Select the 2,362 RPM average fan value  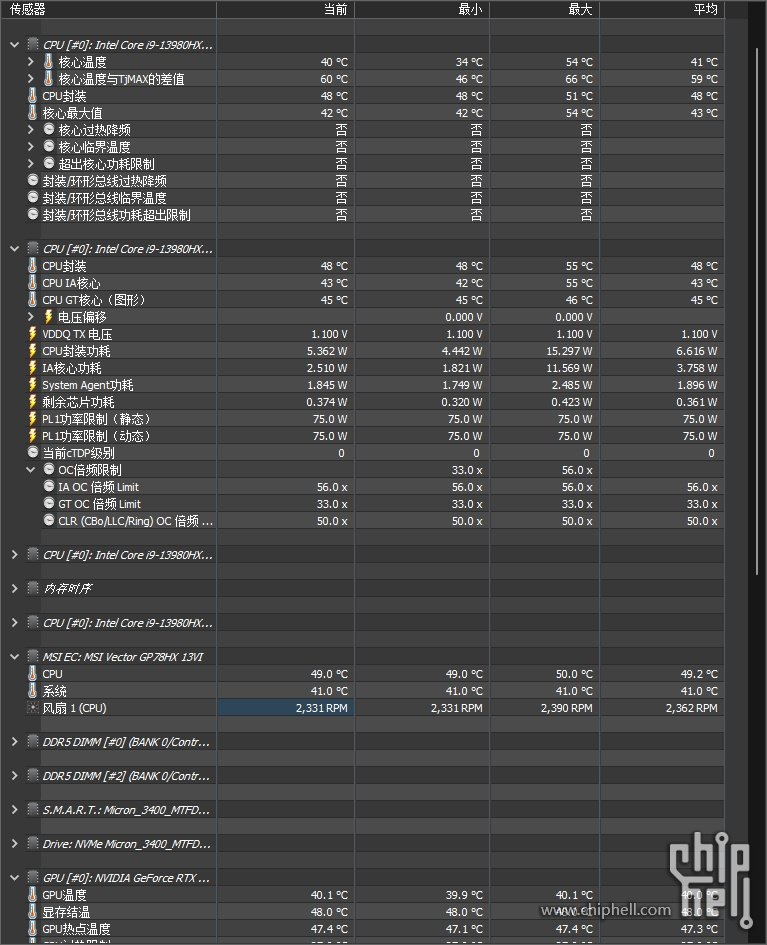click(x=692, y=708)
